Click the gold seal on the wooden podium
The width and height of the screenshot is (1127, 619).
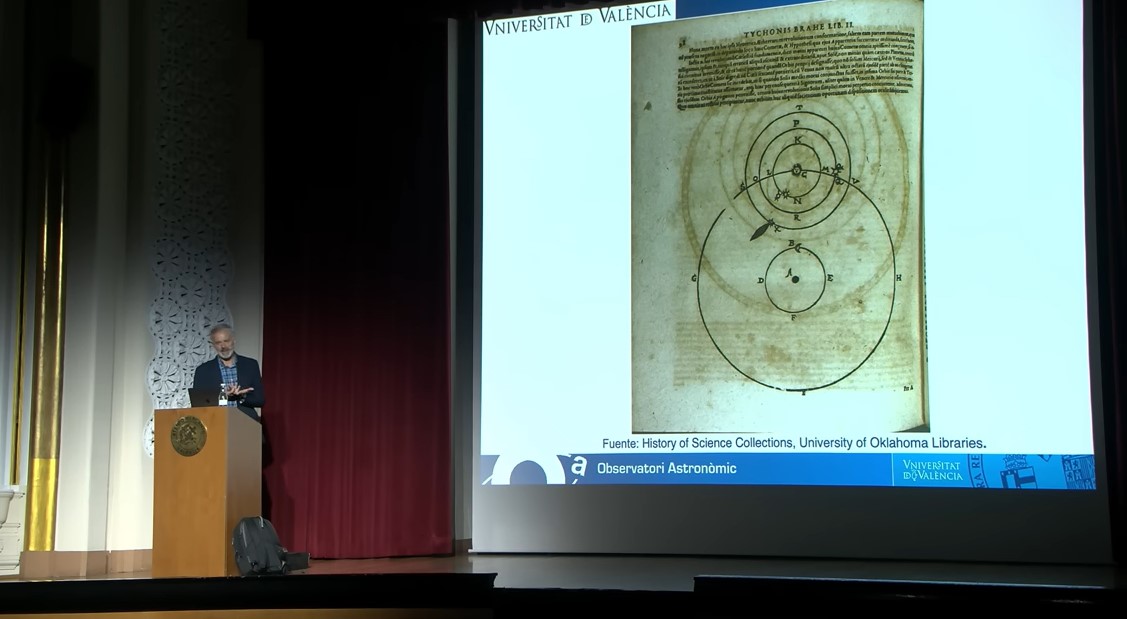pos(188,436)
